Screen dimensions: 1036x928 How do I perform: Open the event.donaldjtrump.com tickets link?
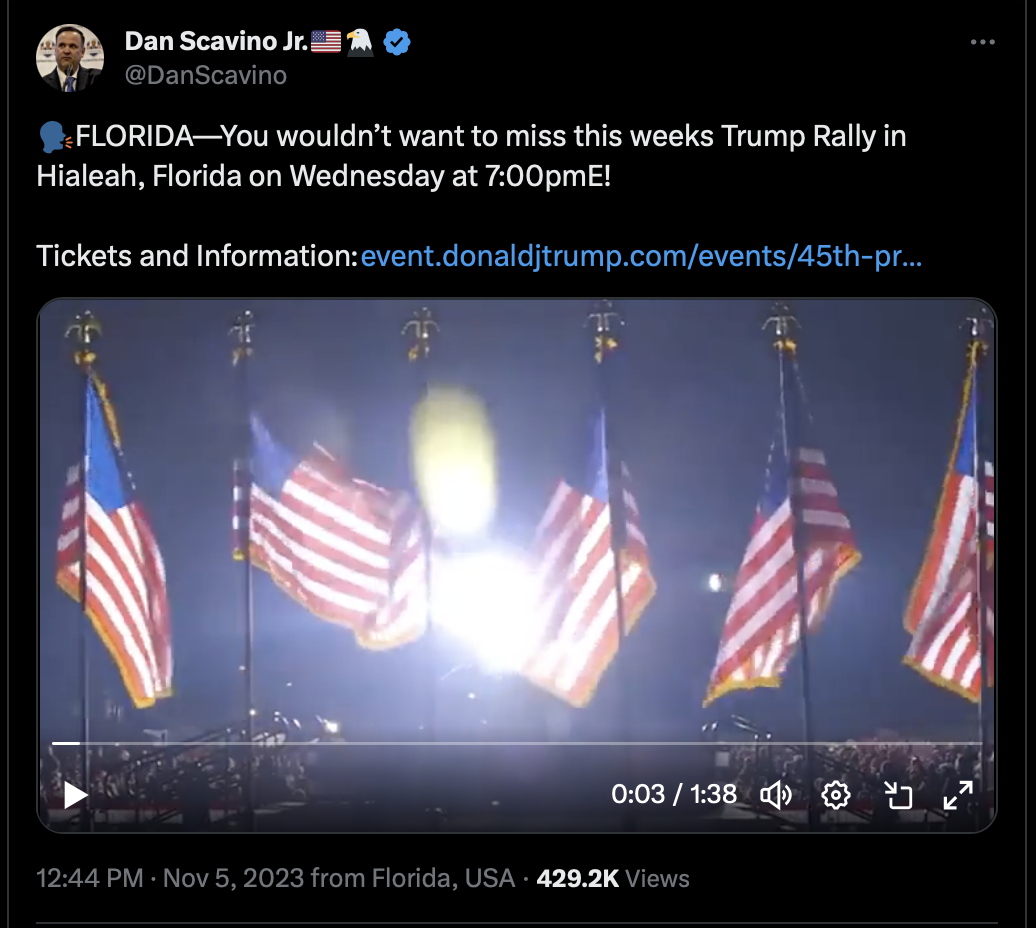click(x=641, y=256)
